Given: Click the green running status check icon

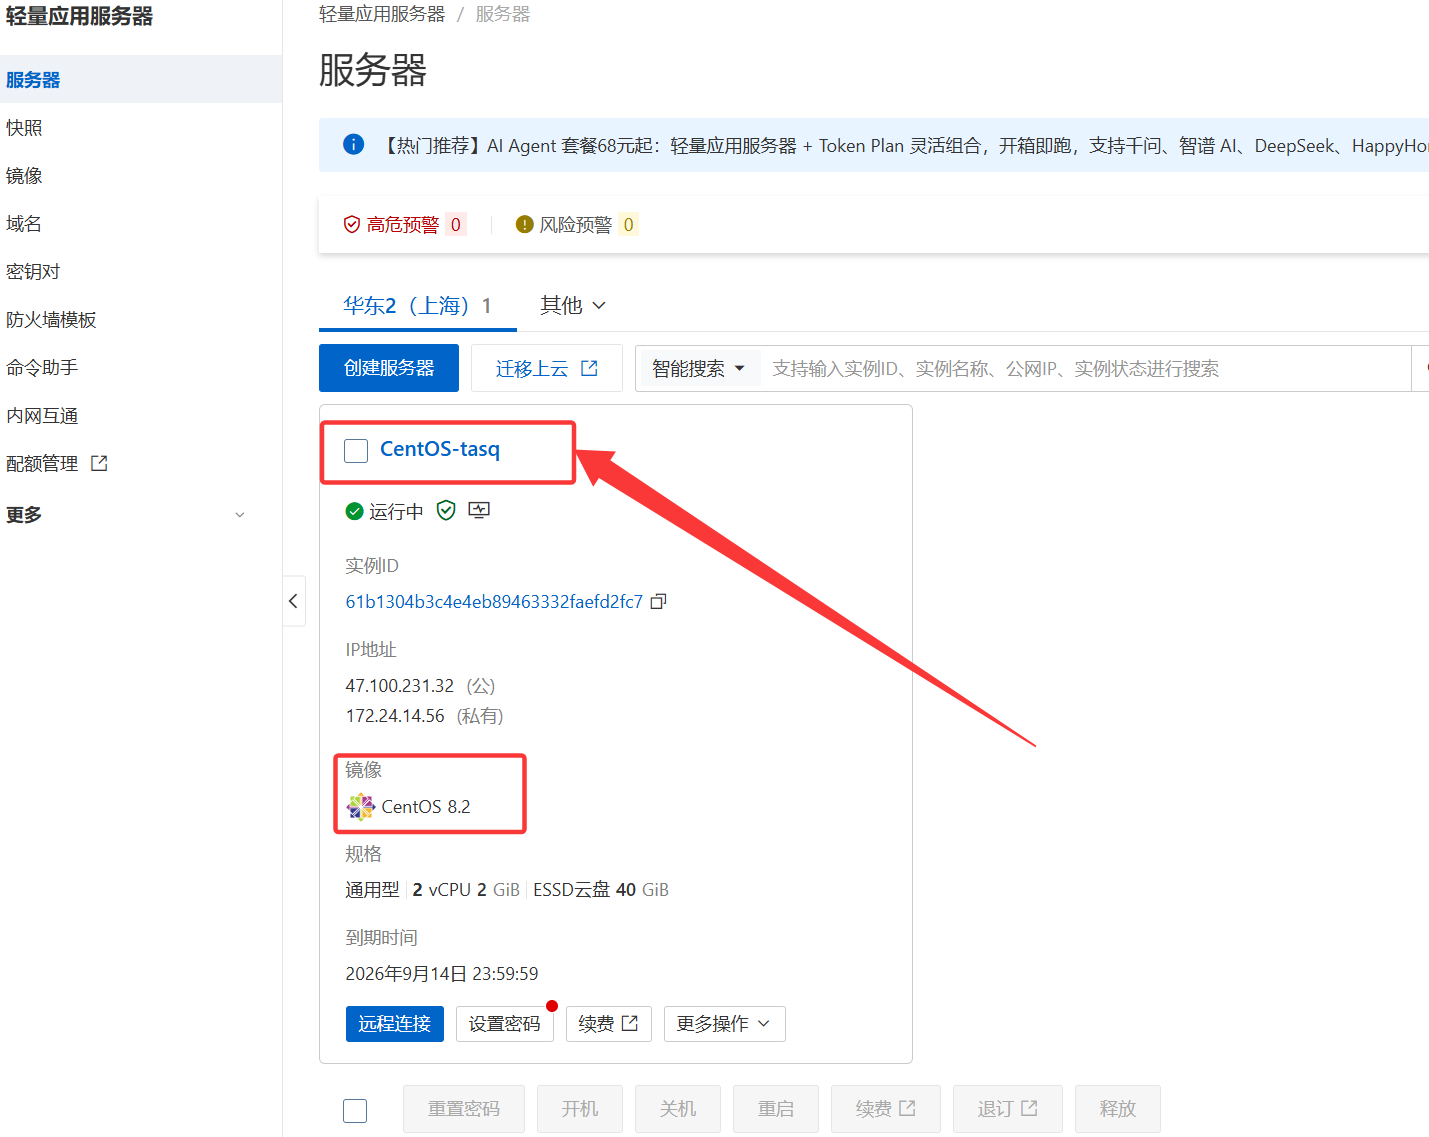Looking at the screenshot, I should (x=354, y=511).
